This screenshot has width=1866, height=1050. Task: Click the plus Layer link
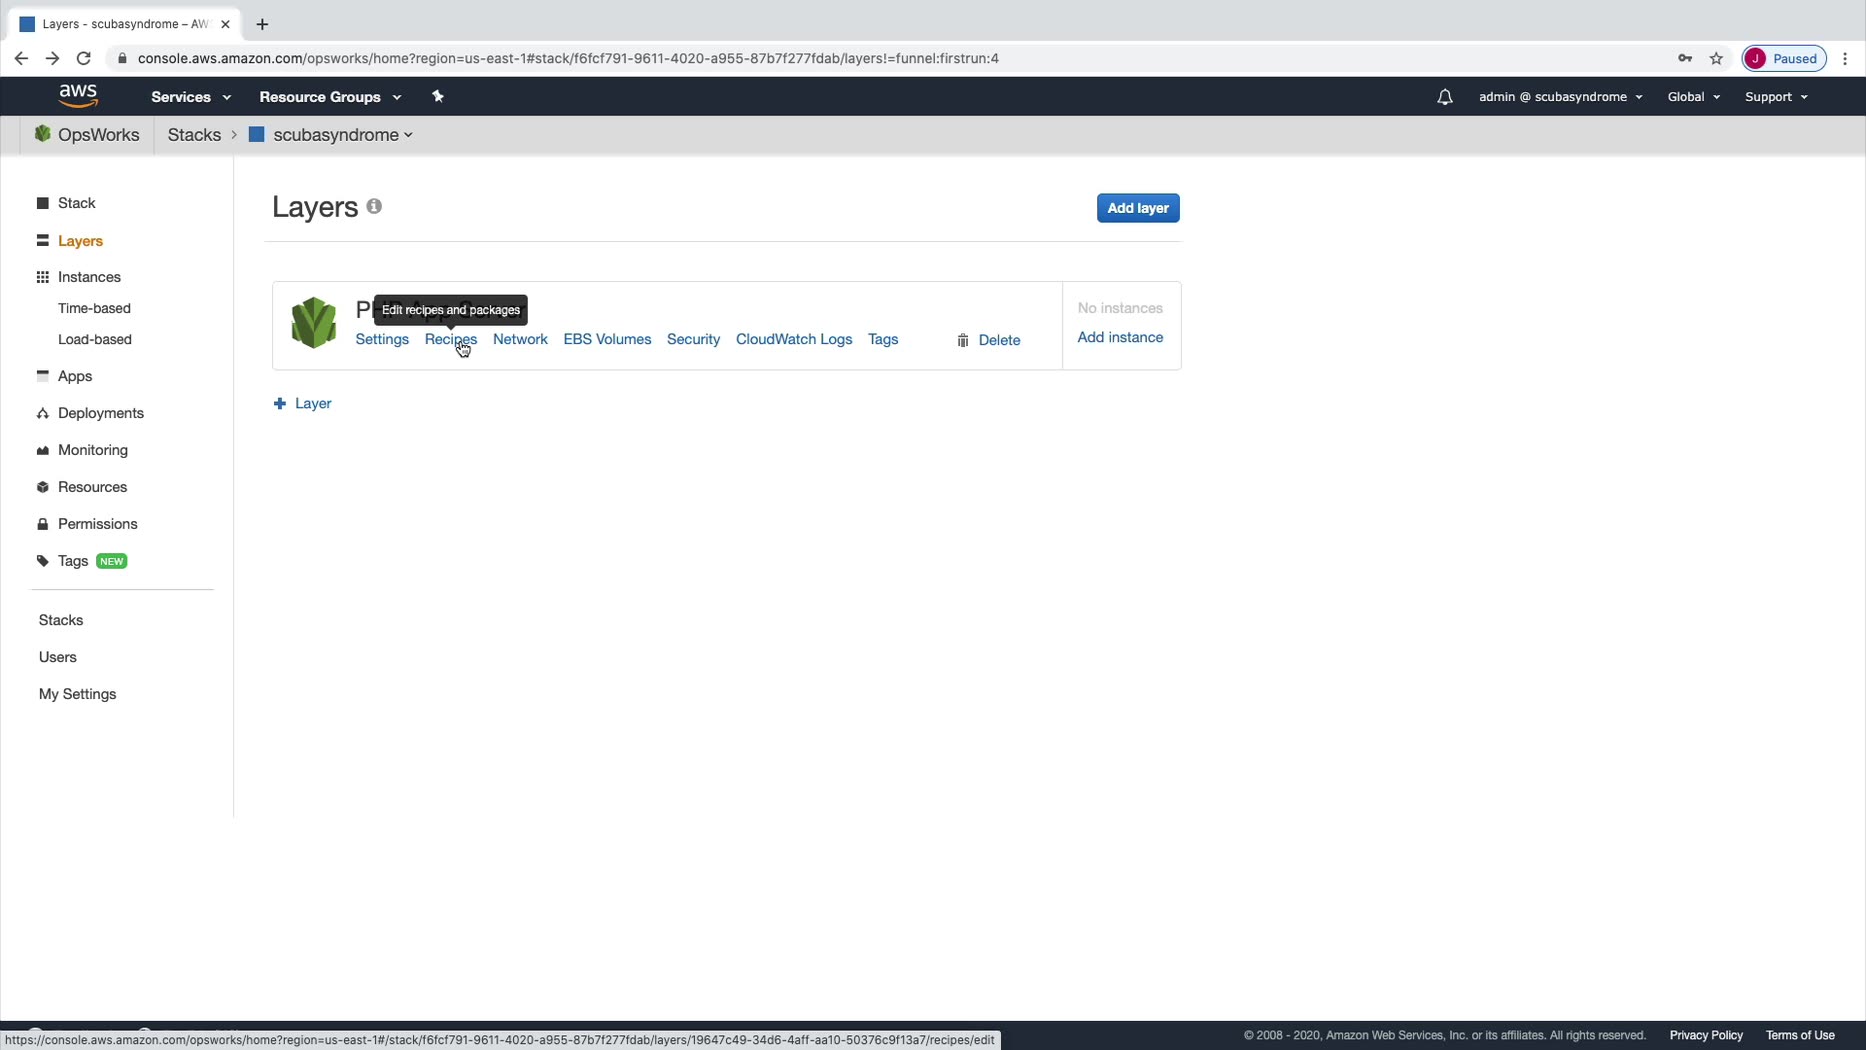(x=302, y=403)
